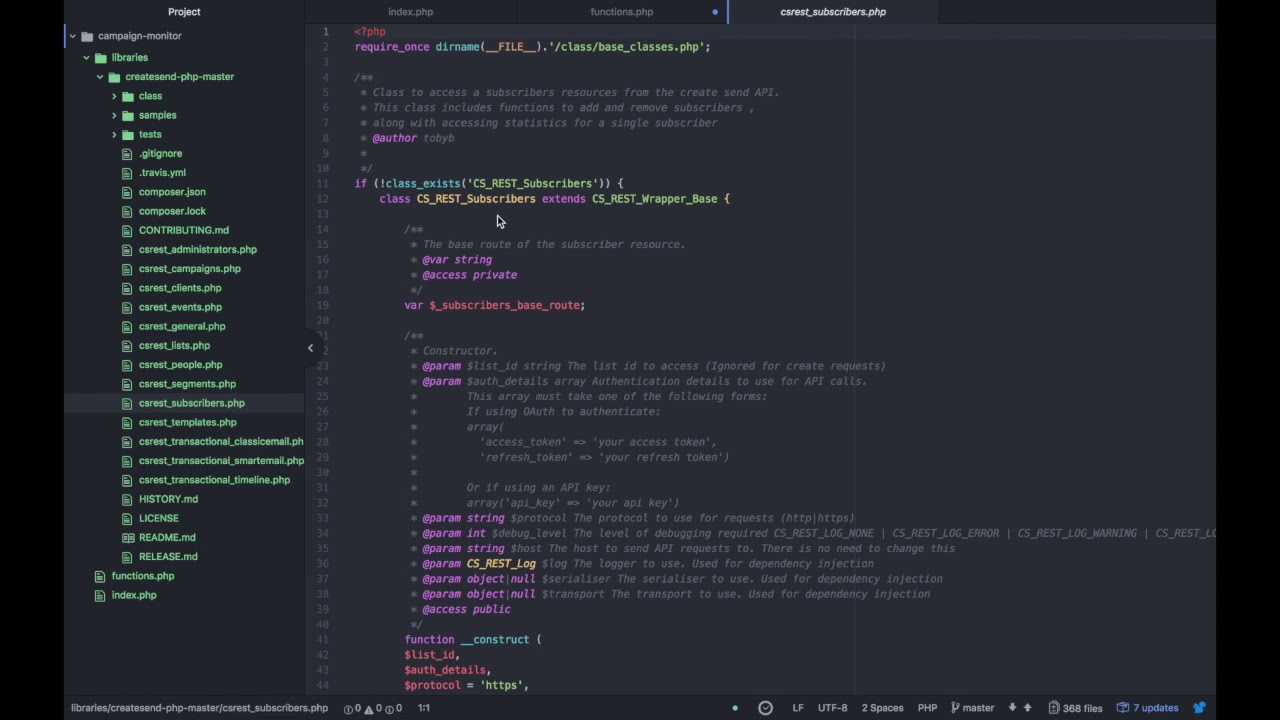The image size is (1280, 720).
Task: Open the 7 updates package notice
Action: click(x=1147, y=708)
